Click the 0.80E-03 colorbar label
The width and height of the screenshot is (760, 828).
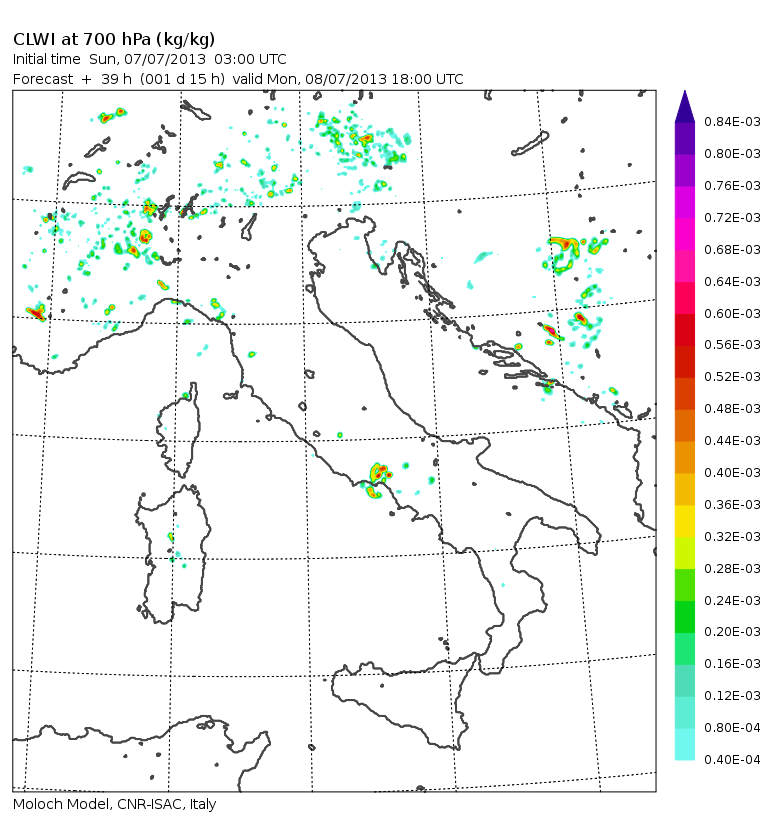(732, 154)
